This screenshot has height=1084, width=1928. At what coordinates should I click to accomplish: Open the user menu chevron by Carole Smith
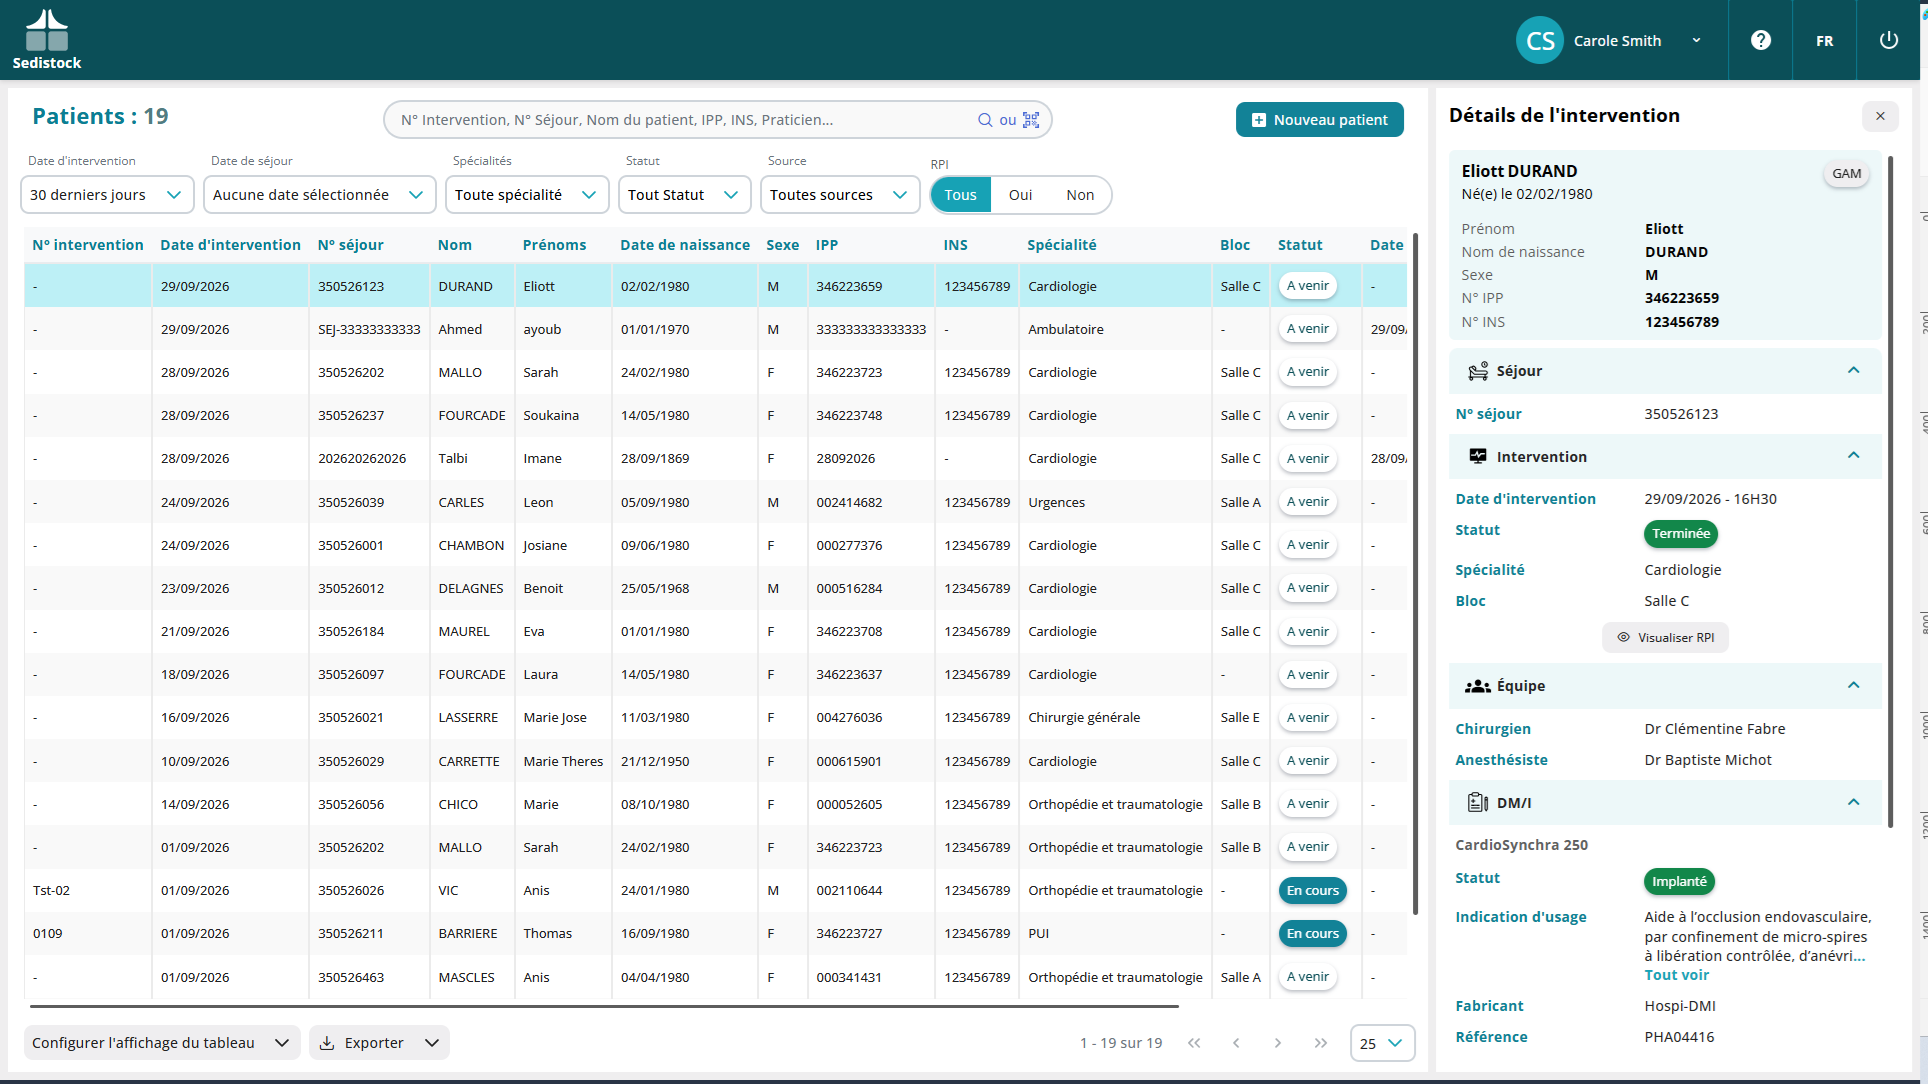[x=1696, y=41]
